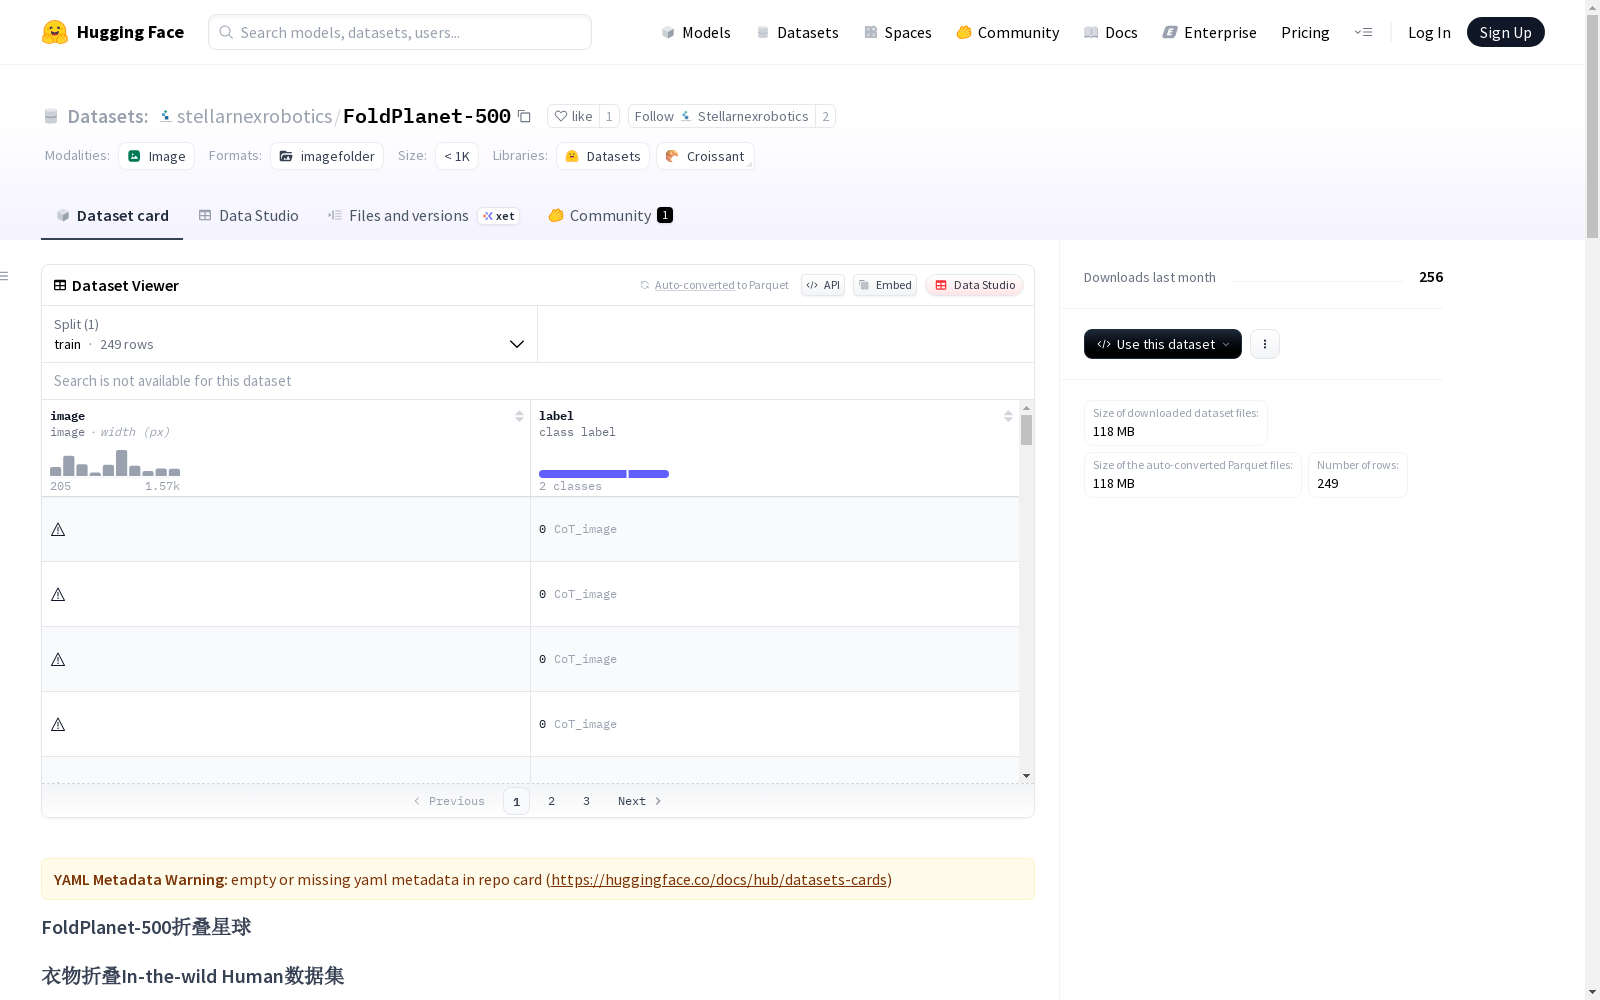Click the fourth row image warning icon
This screenshot has width=1600, height=1000.
coord(58,724)
